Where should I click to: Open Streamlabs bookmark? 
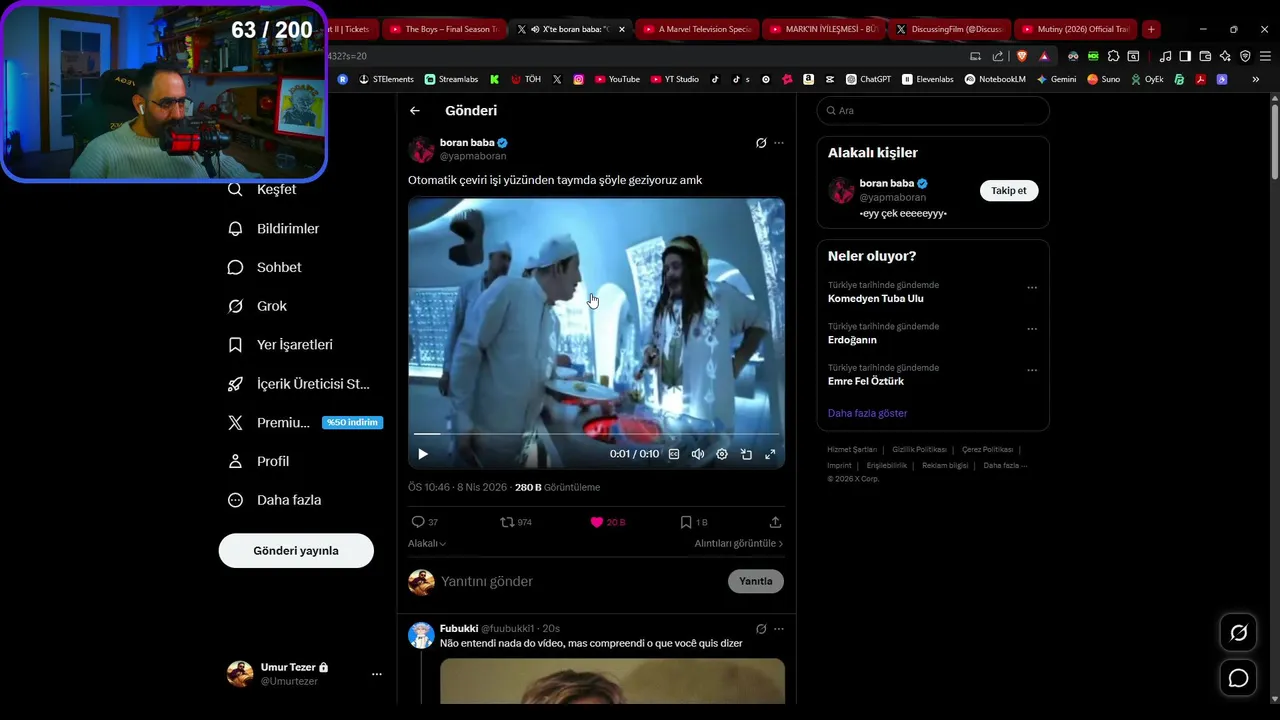451,79
